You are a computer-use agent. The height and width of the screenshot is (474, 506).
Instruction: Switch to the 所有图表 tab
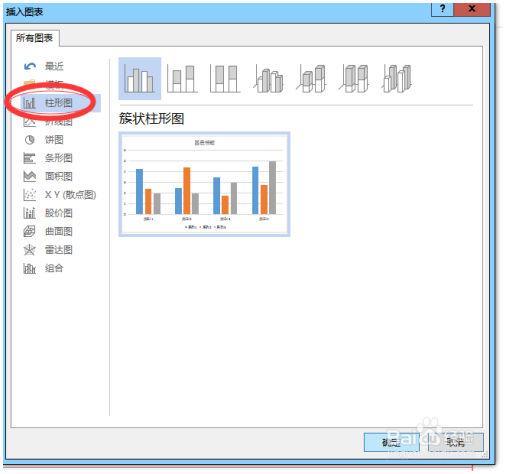point(35,38)
